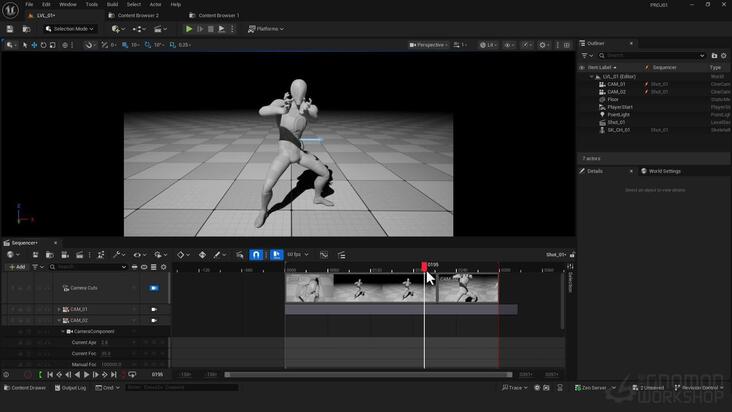Click the Sequencer play forward button
The height and width of the screenshot is (412, 732).
[x=86, y=375]
